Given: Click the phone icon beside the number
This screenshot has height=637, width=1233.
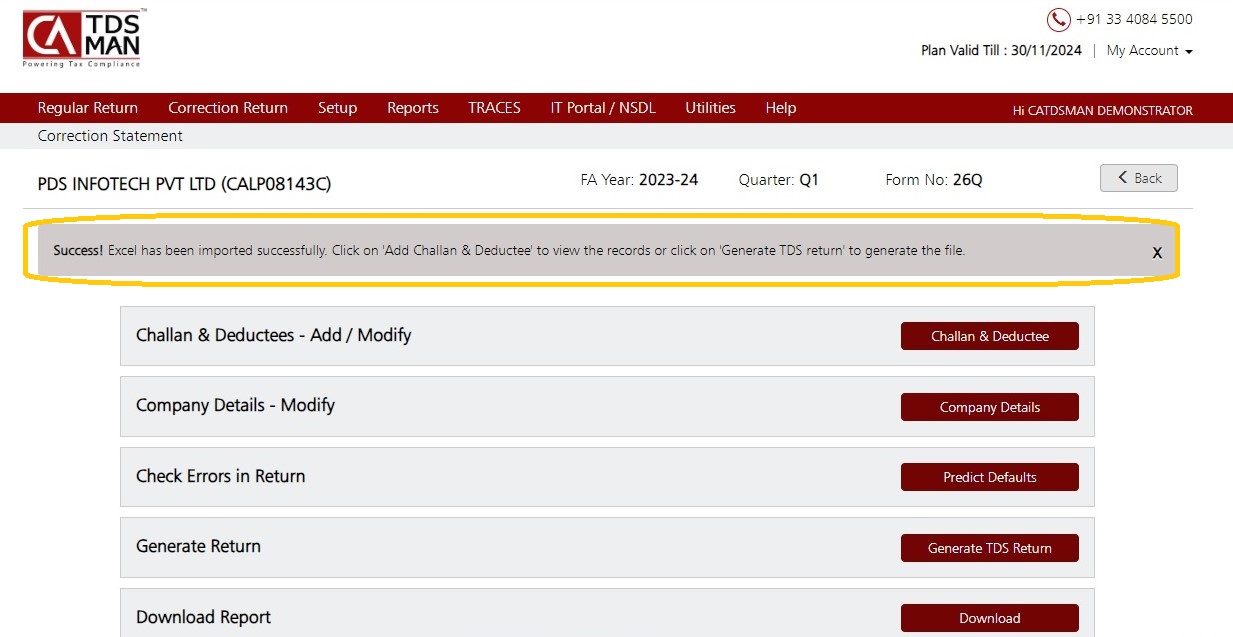Looking at the screenshot, I should click(1058, 20).
